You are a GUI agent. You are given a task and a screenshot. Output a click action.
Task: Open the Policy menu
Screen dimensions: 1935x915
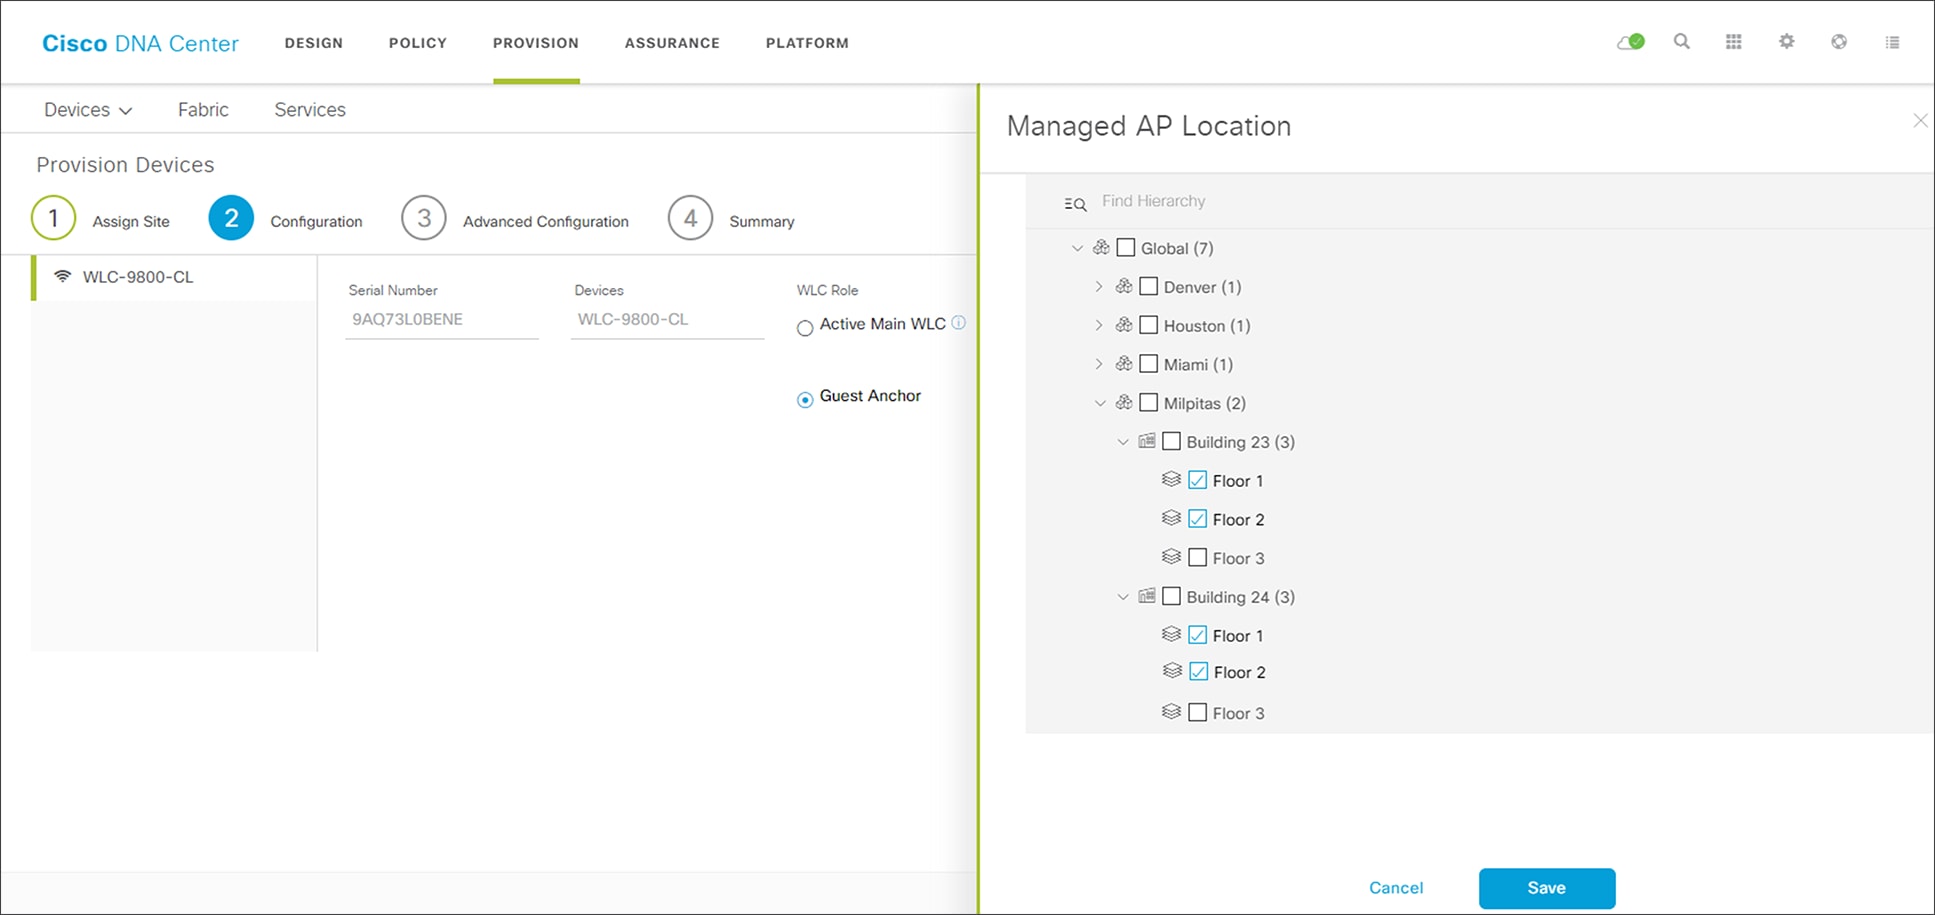pyautogui.click(x=418, y=43)
